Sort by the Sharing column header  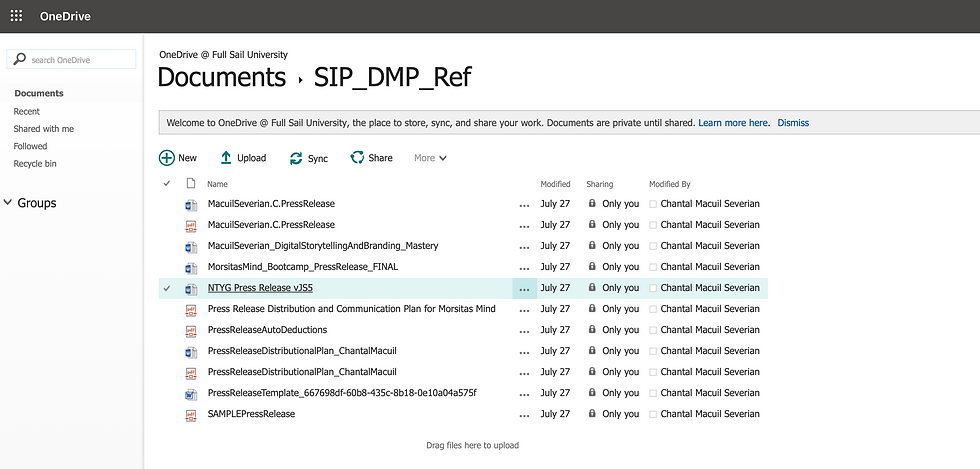tap(600, 184)
